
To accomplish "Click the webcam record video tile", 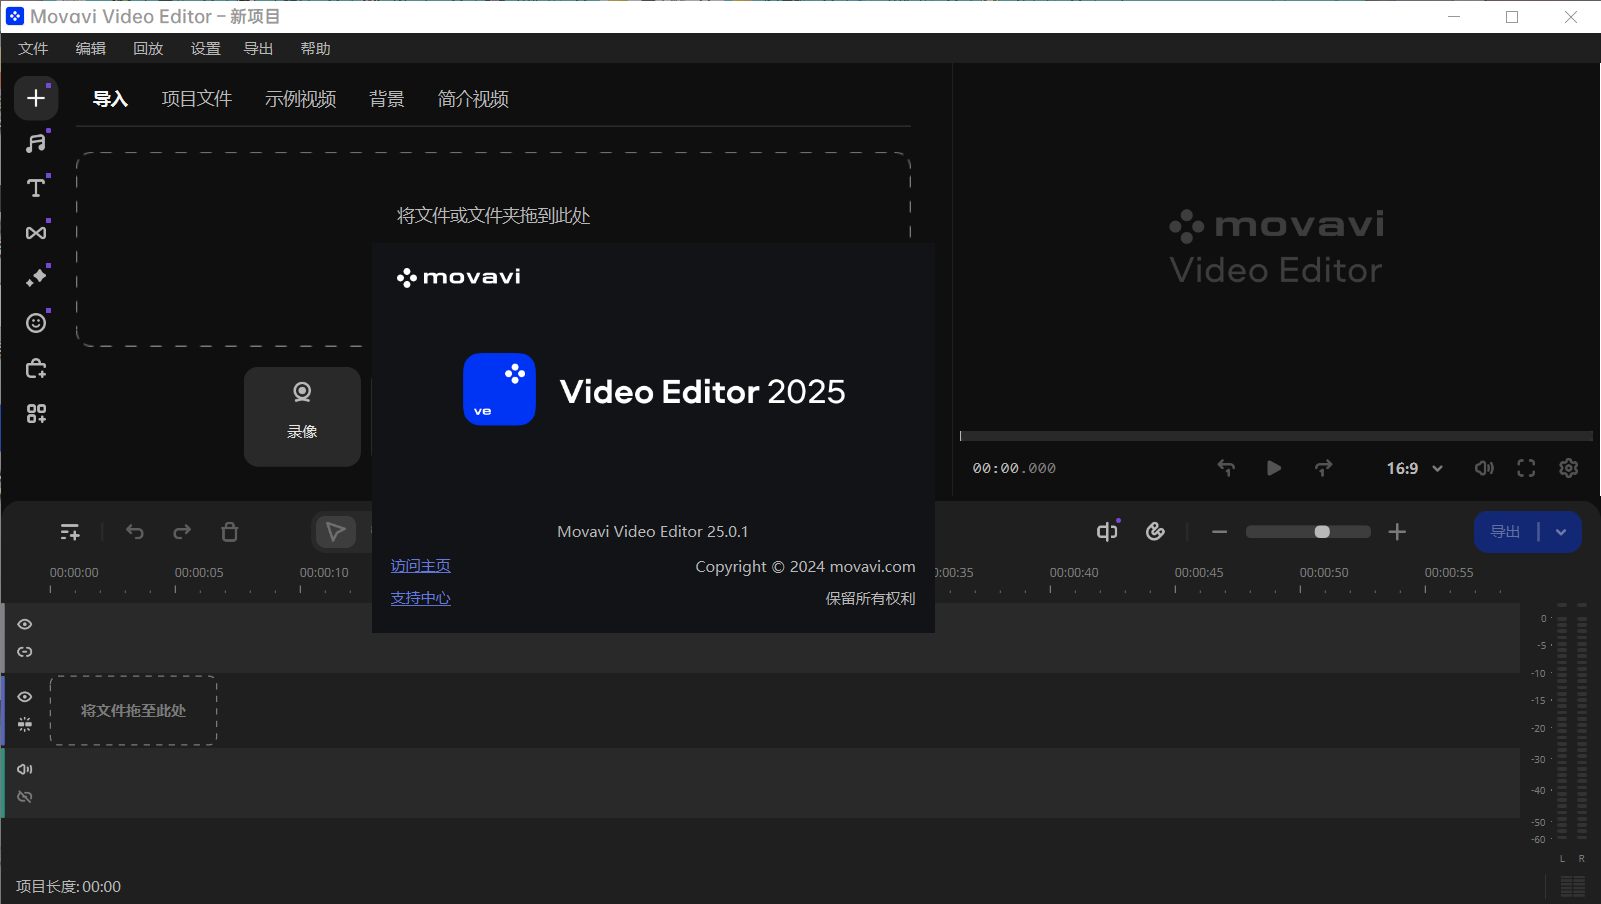I will pos(302,416).
